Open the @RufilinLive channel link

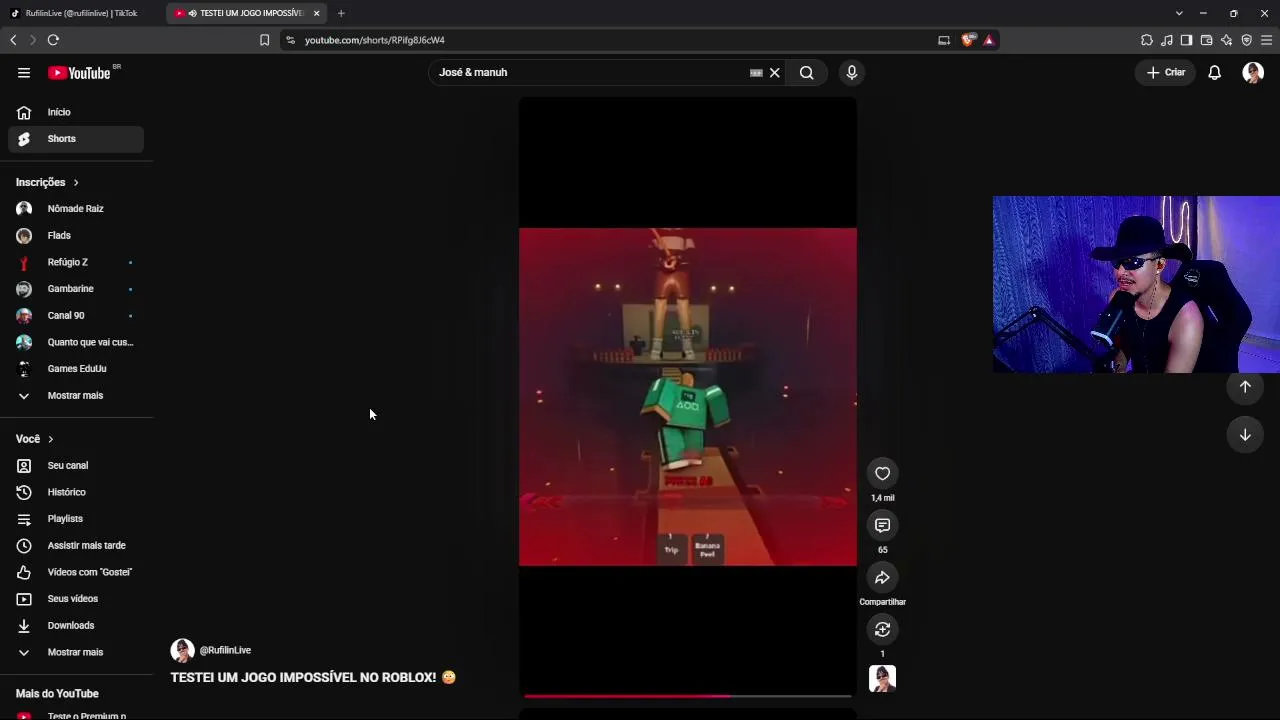point(225,650)
